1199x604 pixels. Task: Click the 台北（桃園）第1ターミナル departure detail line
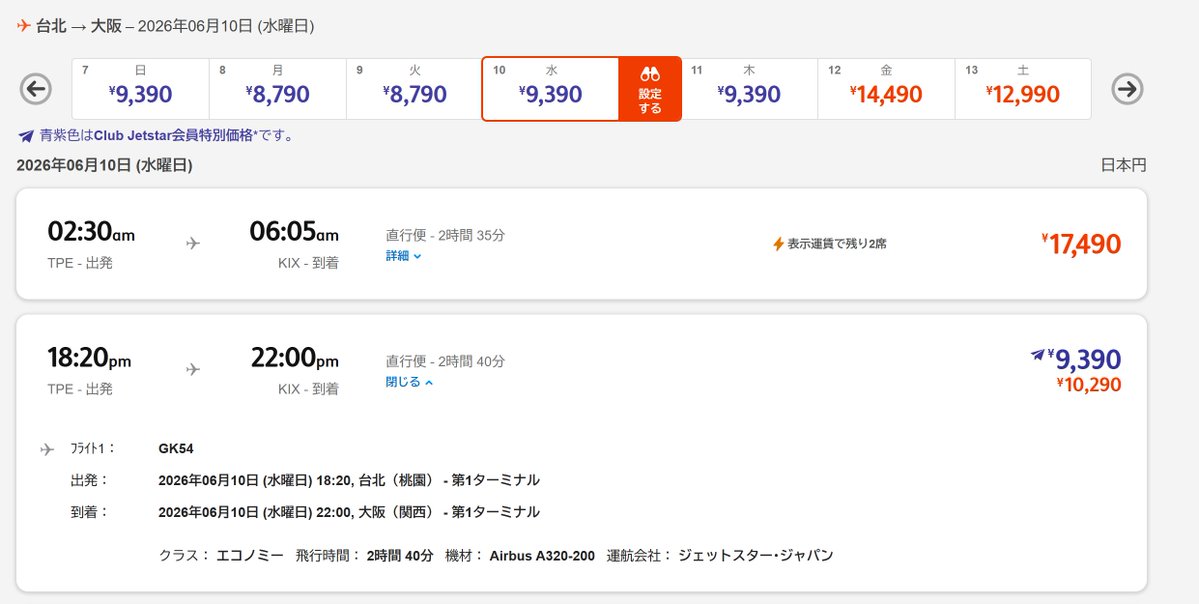tap(349, 481)
